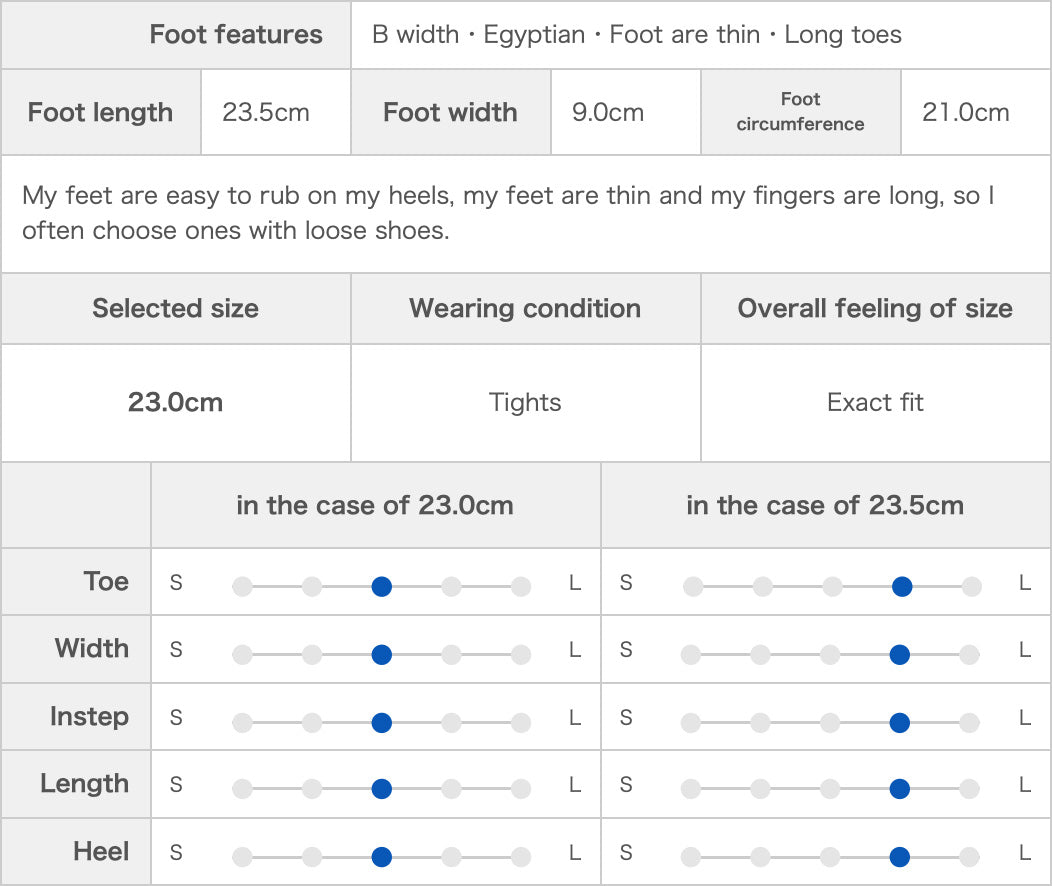The width and height of the screenshot is (1052, 886).
Task: Select the blue Instep dot for 23.0cm
Action: (381, 722)
